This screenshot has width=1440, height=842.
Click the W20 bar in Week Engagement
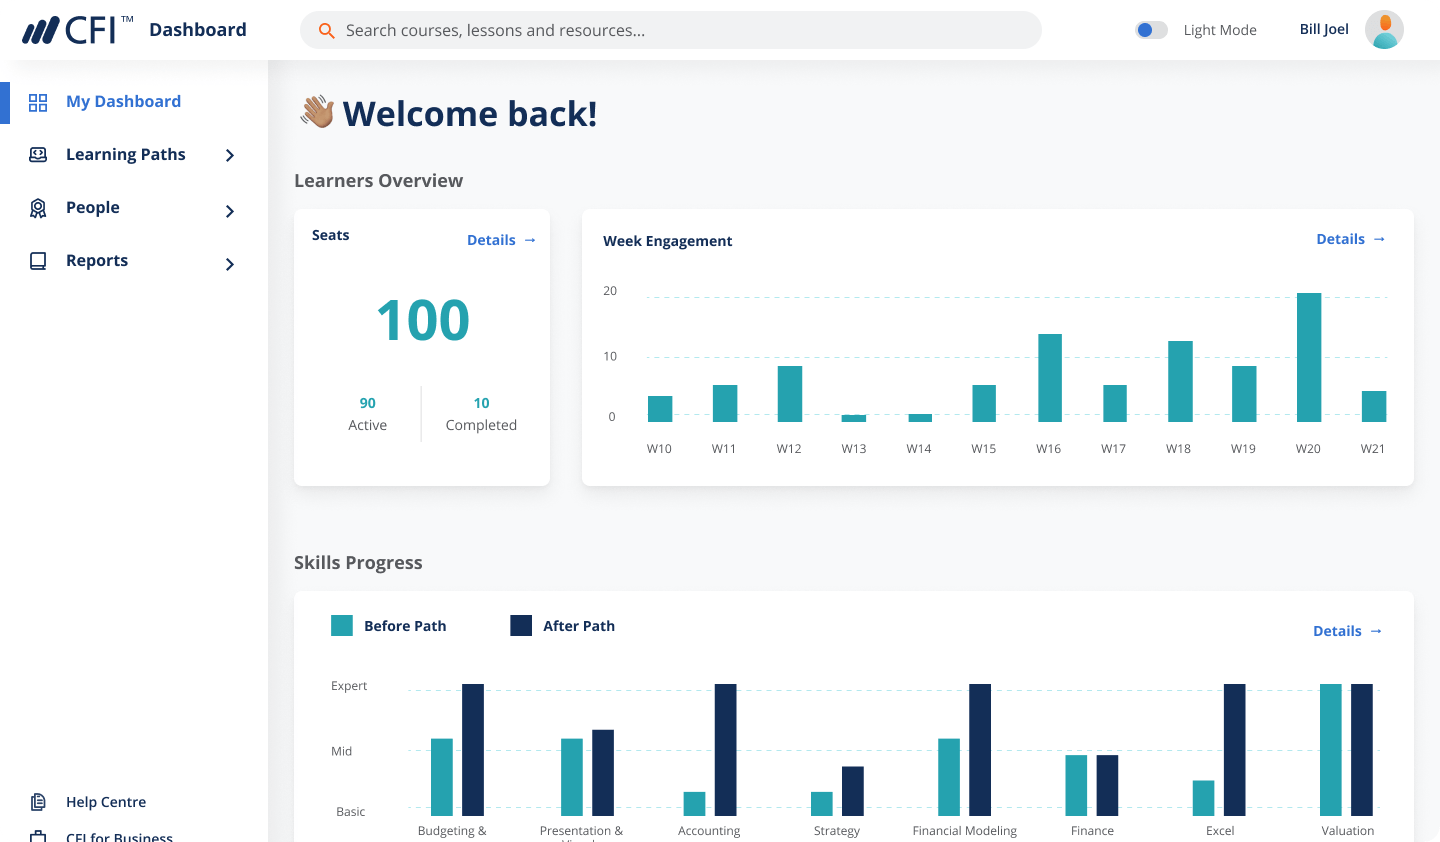[x=1308, y=357]
